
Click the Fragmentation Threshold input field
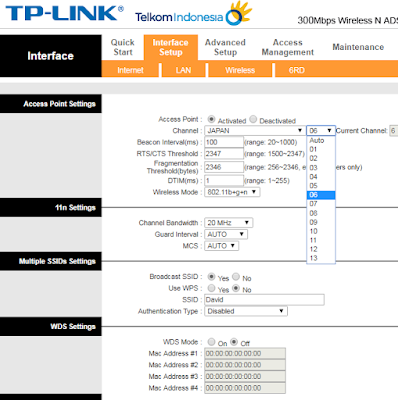tap(224, 167)
